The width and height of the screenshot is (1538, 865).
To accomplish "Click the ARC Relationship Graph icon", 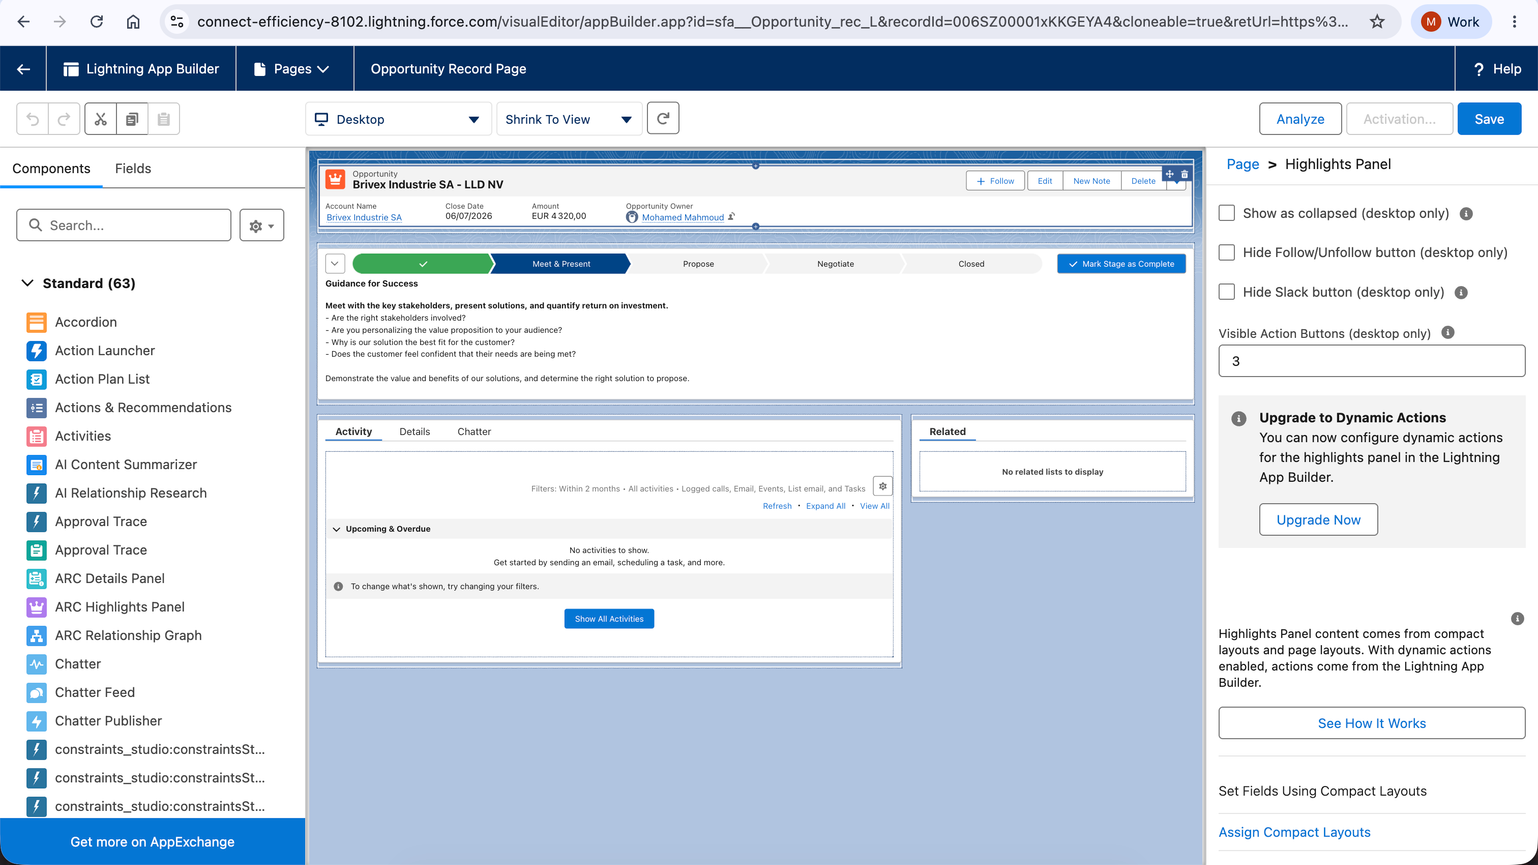I will (37, 635).
